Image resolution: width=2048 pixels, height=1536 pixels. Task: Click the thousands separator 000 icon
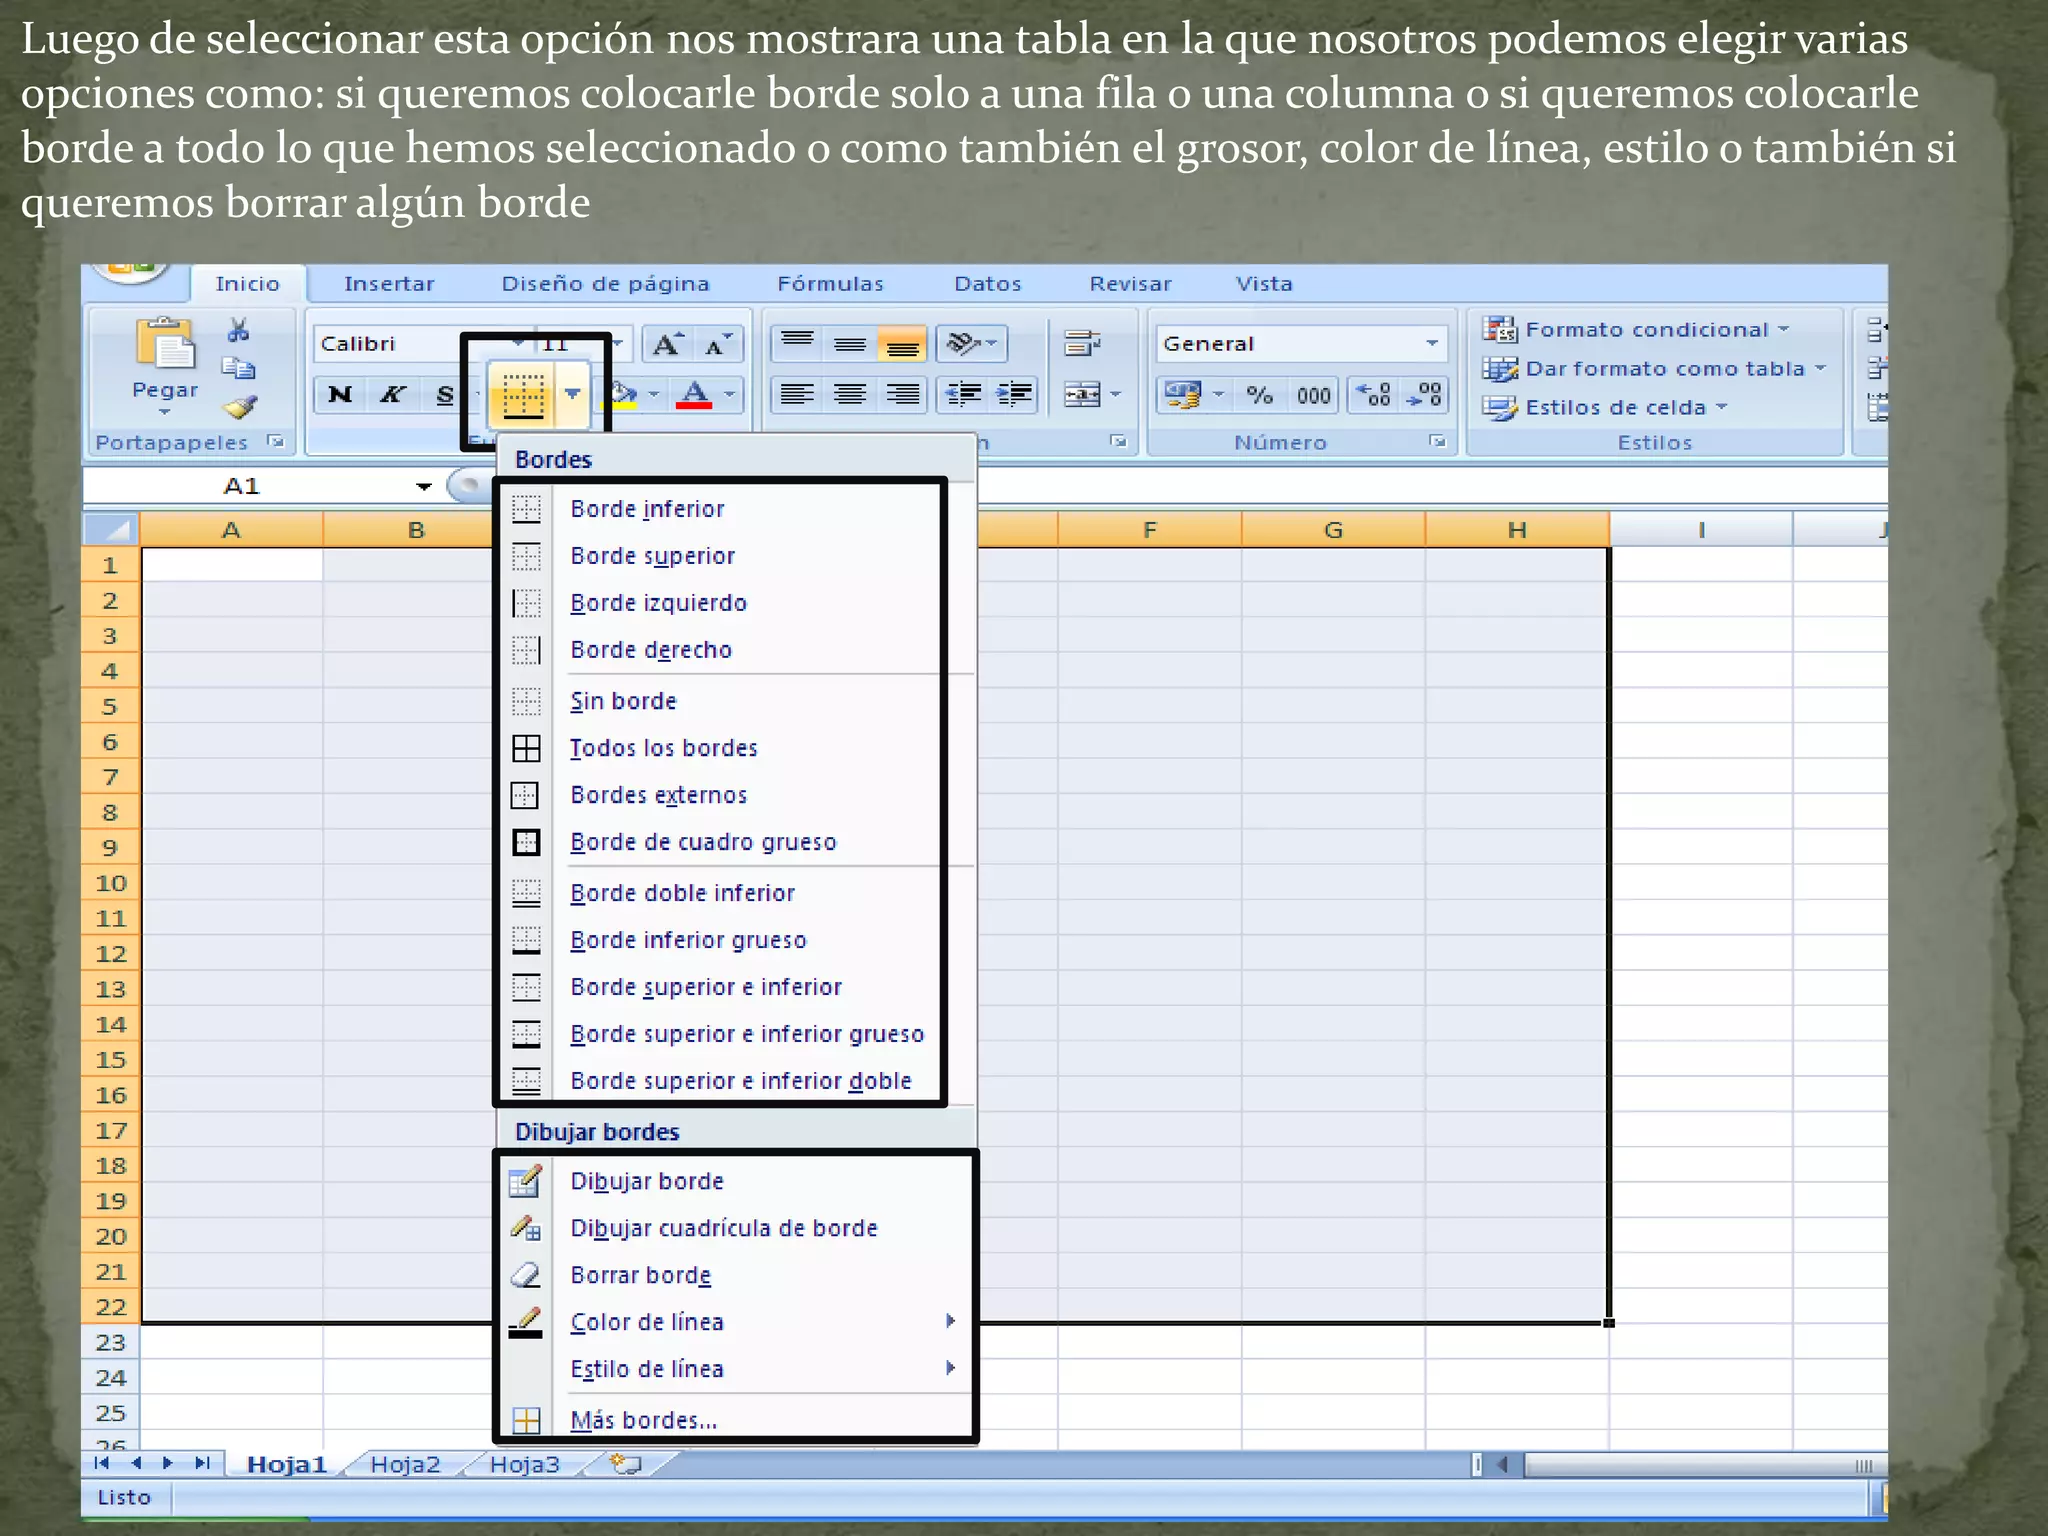point(1313,395)
